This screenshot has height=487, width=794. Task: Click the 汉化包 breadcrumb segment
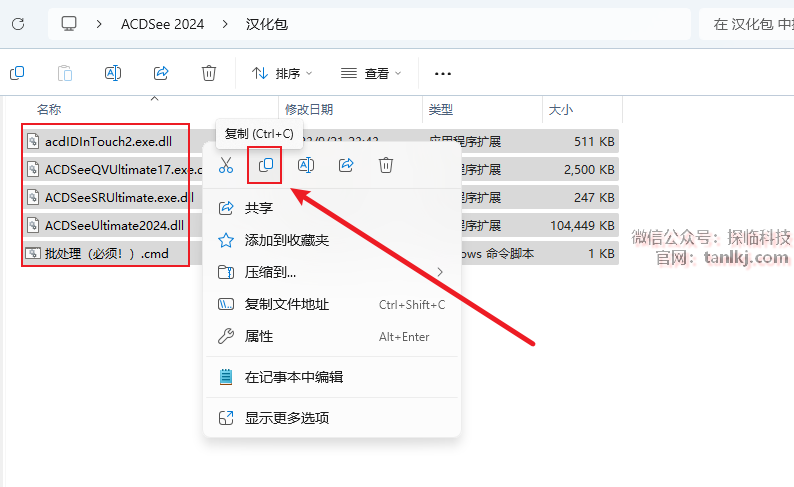tap(267, 24)
